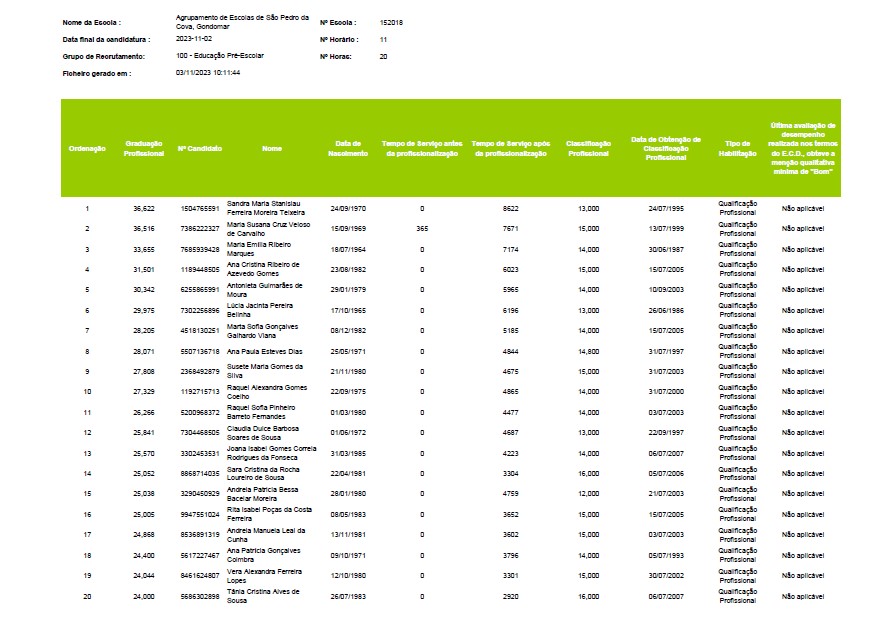
Task: Select the 'Nº Candidato' column header
Action: point(200,148)
